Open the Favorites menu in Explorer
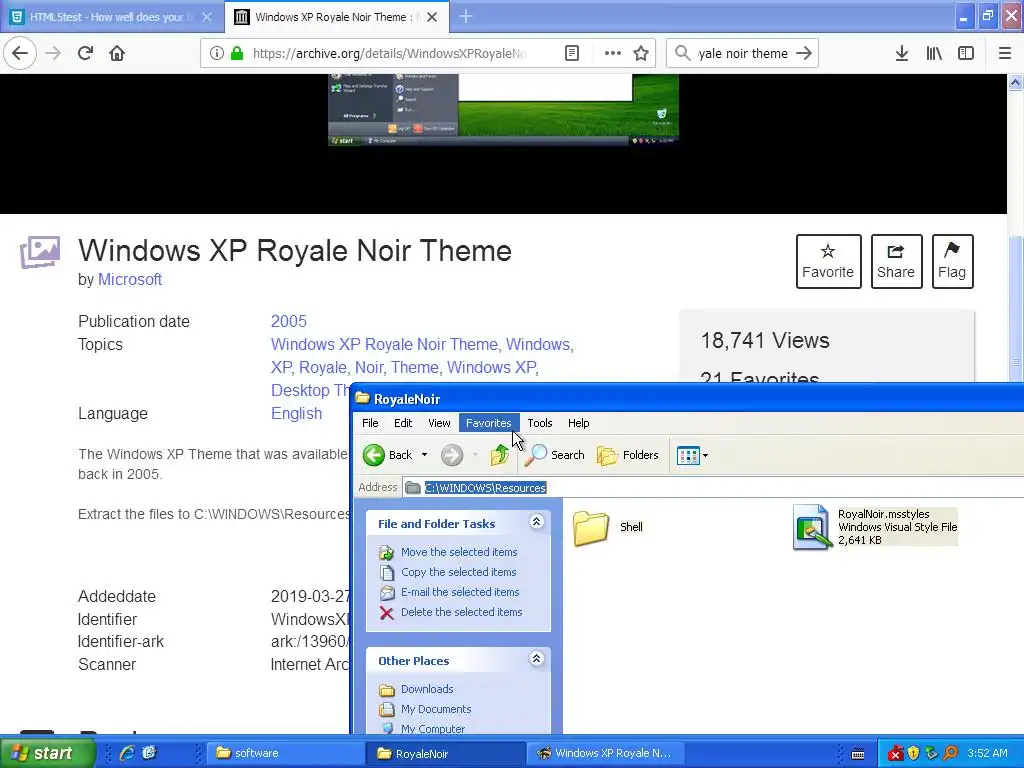This screenshot has width=1024, height=768. tap(488, 423)
